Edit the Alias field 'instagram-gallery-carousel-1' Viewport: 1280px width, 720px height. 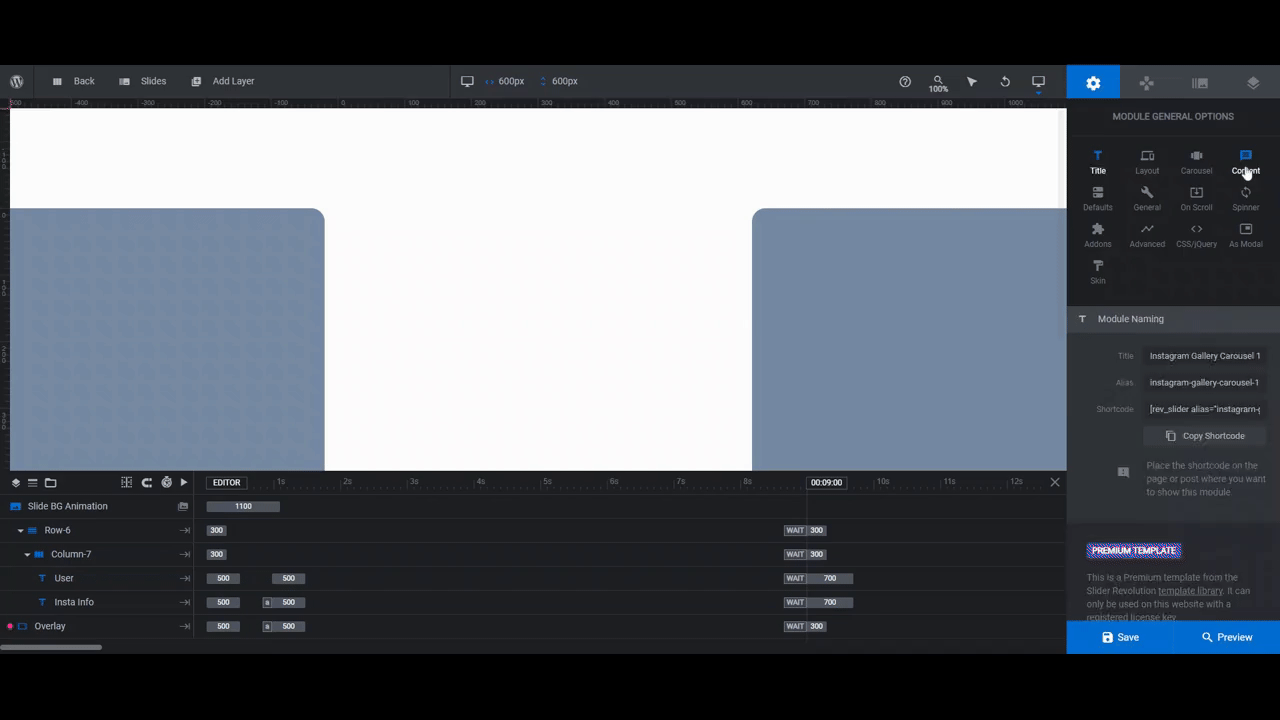pos(1205,382)
